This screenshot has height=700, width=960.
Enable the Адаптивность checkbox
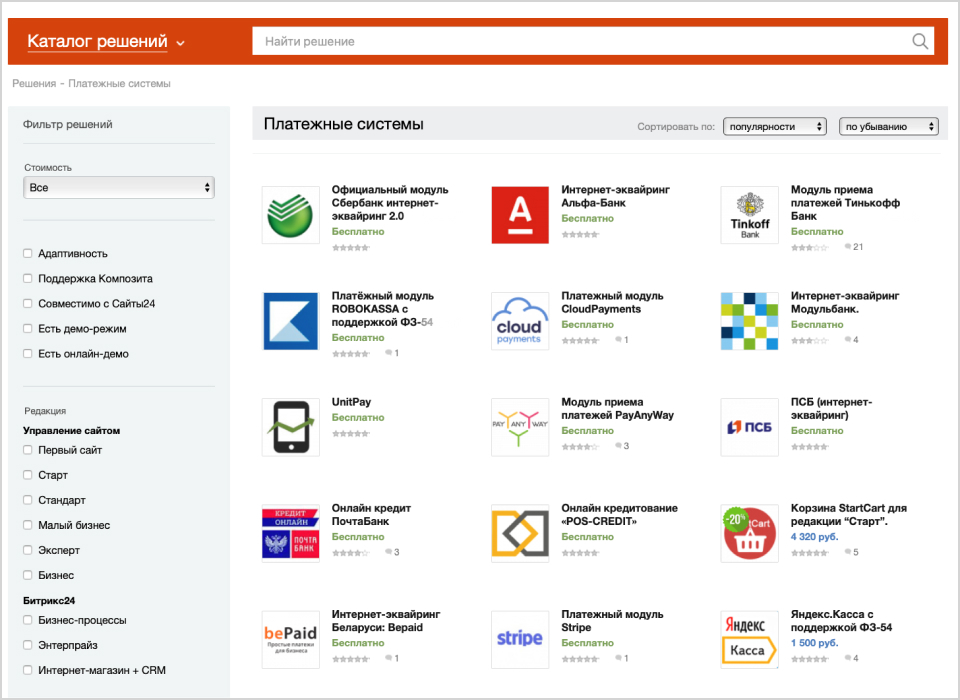click(x=28, y=253)
